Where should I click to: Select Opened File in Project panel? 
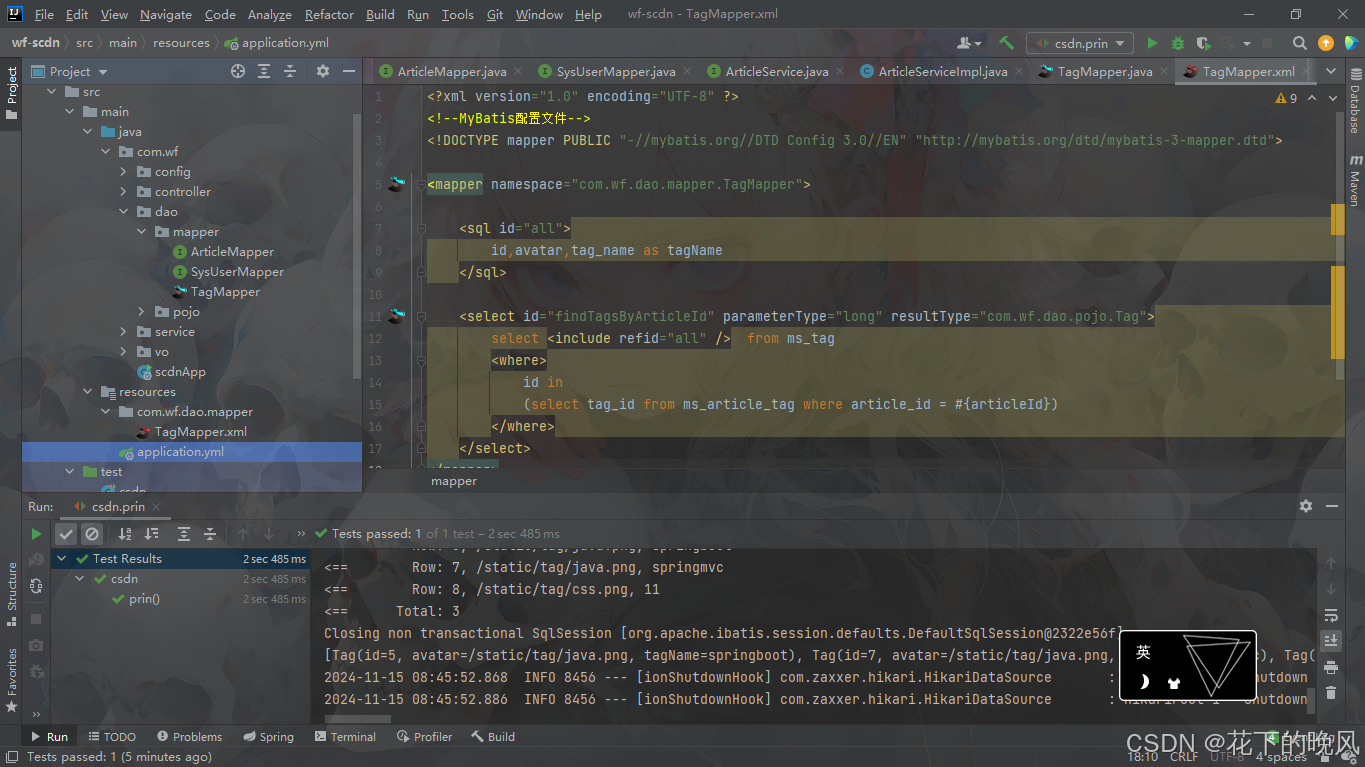(x=236, y=71)
